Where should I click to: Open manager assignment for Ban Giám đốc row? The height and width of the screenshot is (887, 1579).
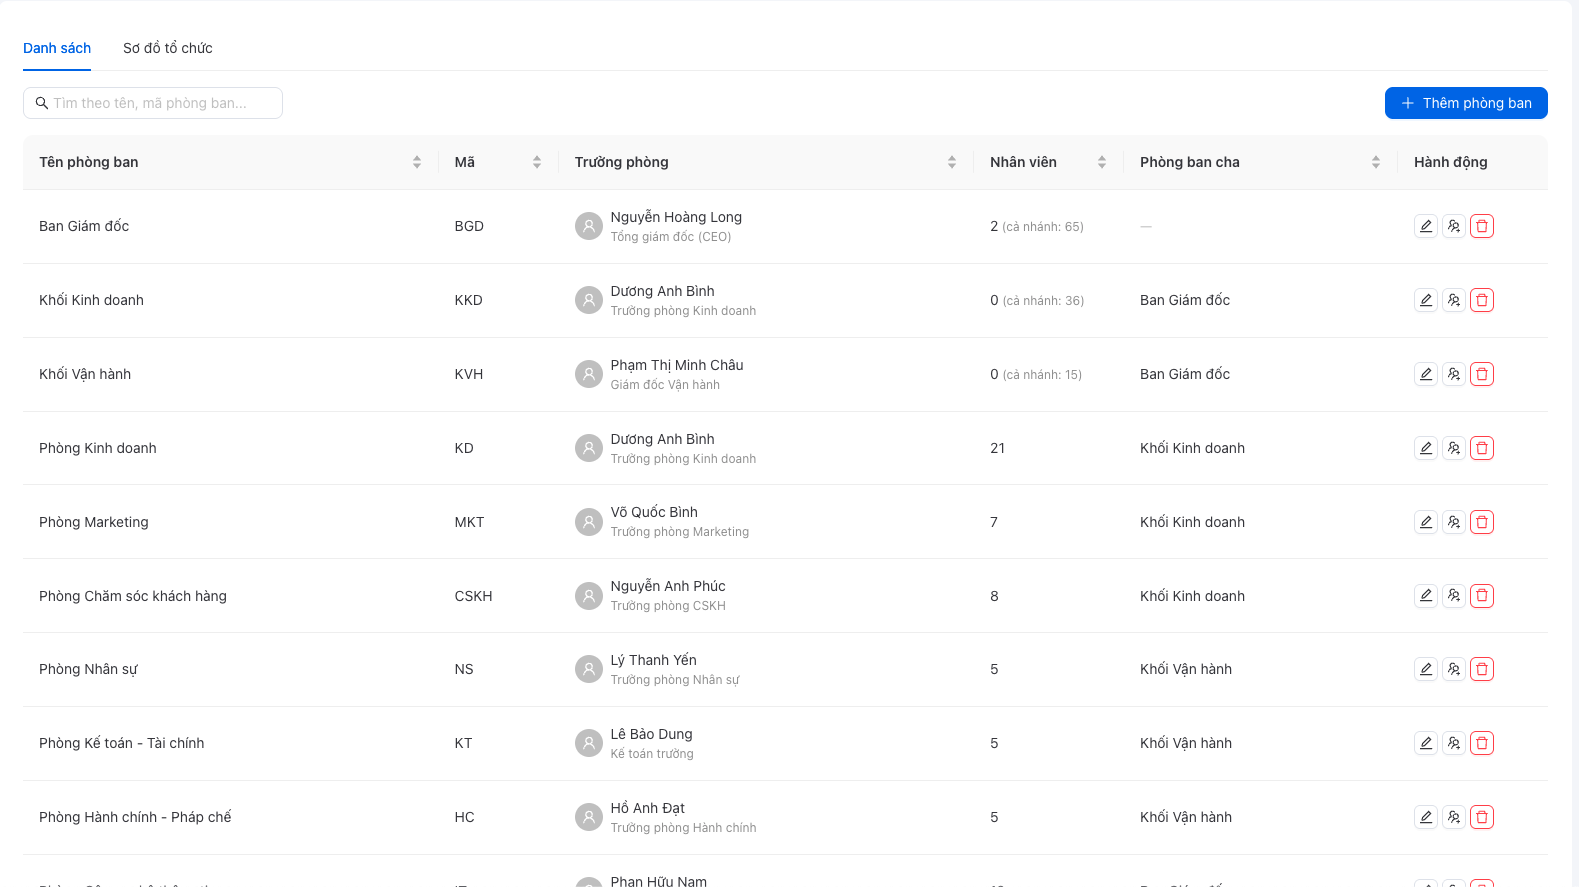tap(1454, 226)
